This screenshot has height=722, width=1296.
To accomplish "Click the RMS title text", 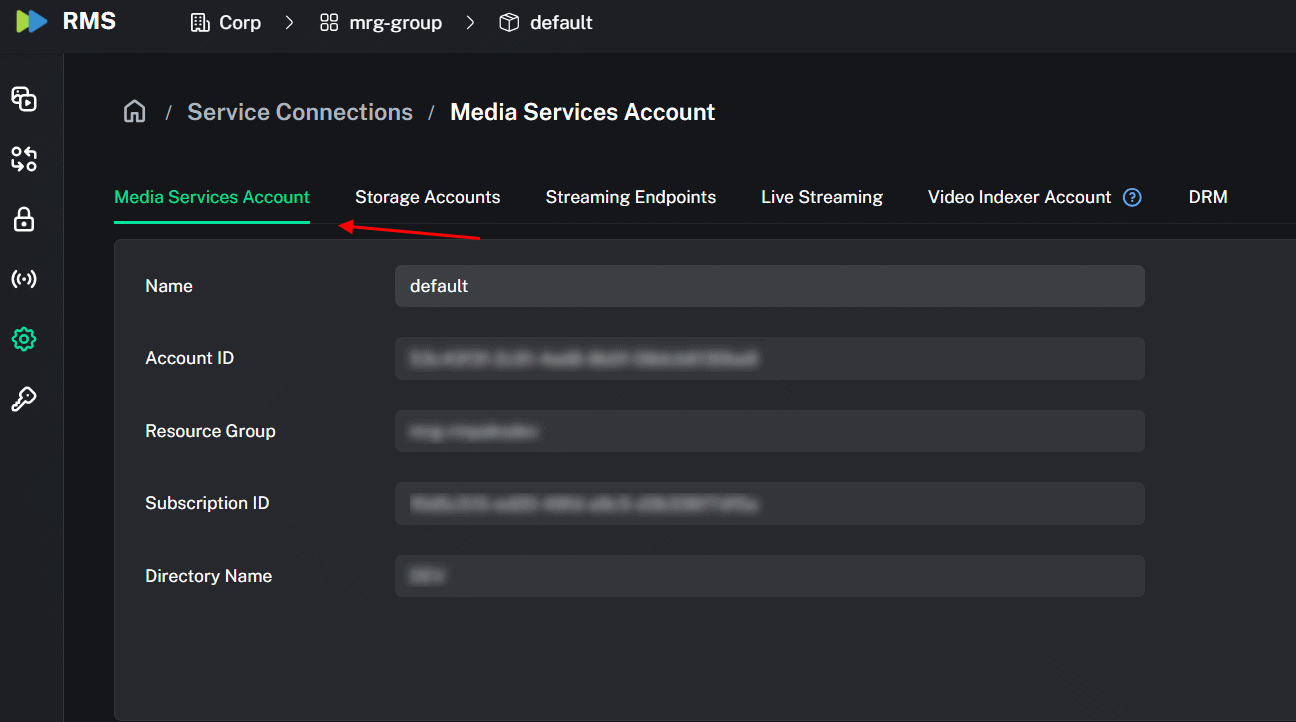I will pos(89,21).
